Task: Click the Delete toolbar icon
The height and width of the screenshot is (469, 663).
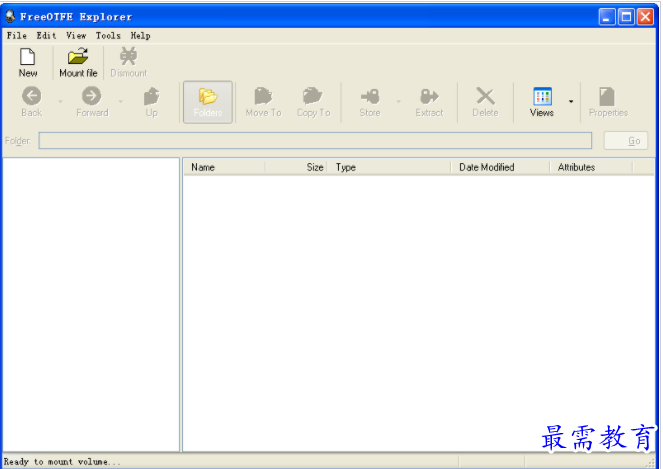Action: (x=485, y=96)
